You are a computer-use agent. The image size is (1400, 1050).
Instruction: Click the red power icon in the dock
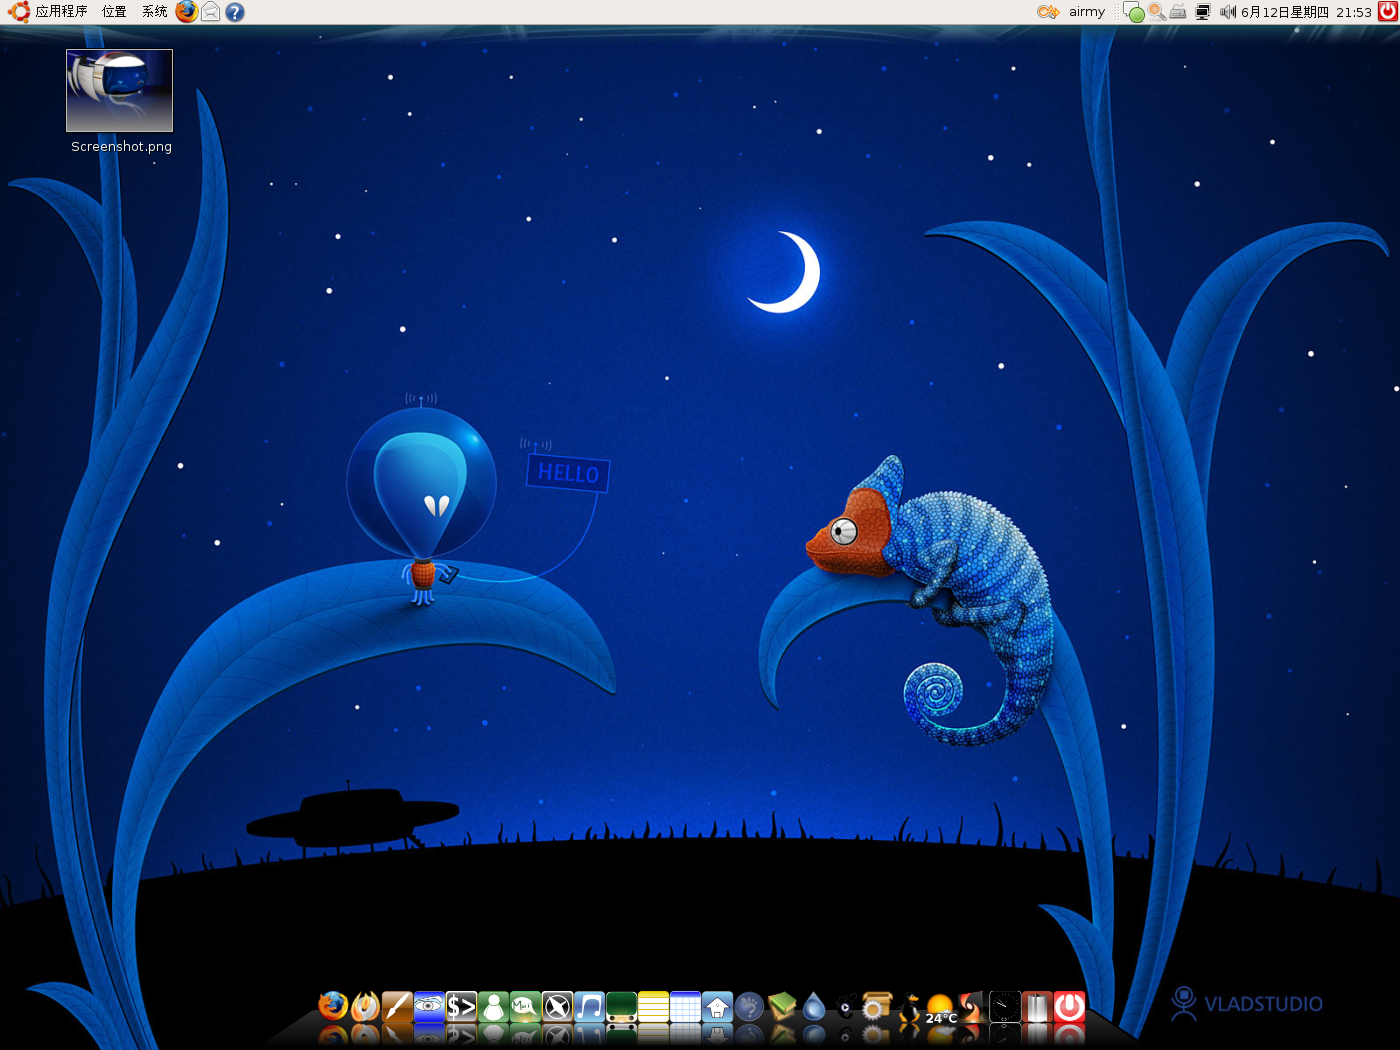click(x=1069, y=1006)
